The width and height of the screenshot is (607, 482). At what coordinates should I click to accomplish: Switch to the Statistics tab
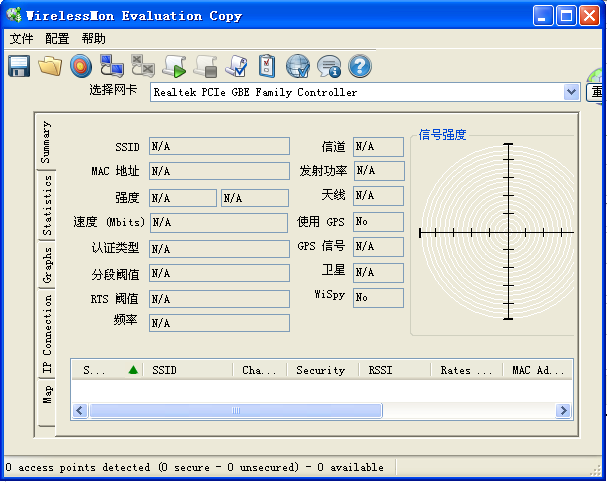click(47, 206)
